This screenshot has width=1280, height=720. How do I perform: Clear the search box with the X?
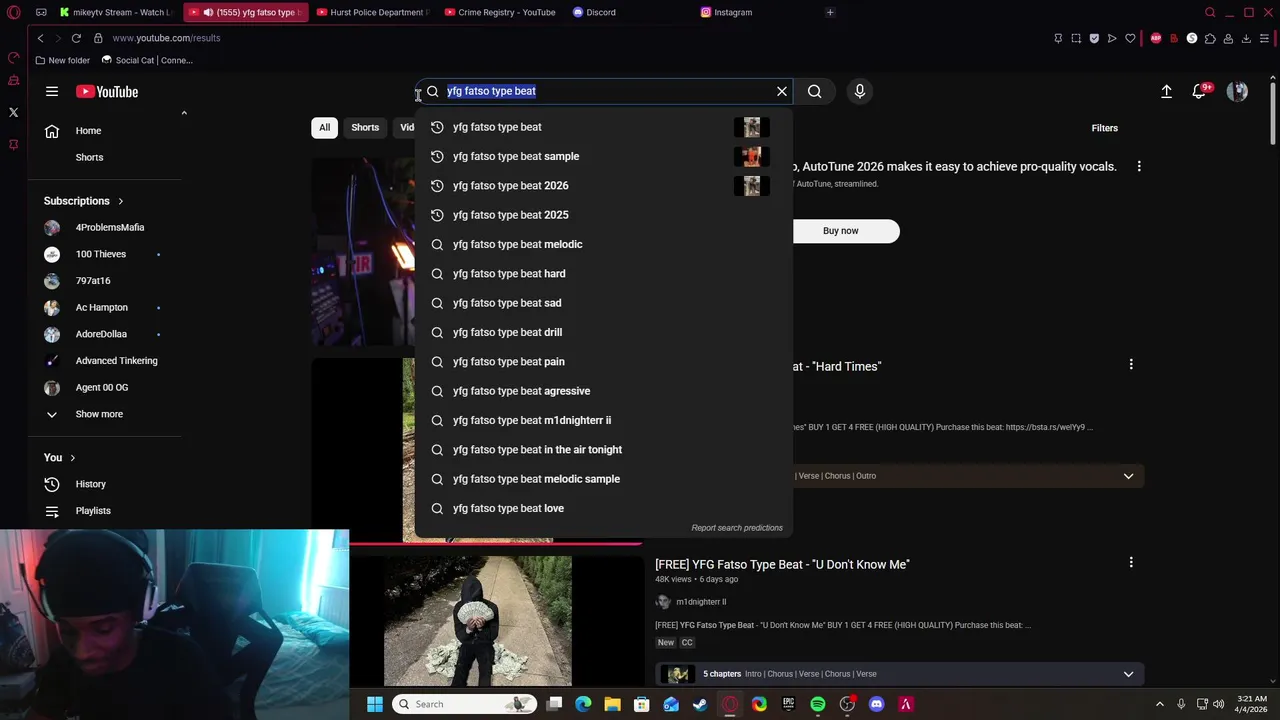(x=782, y=91)
